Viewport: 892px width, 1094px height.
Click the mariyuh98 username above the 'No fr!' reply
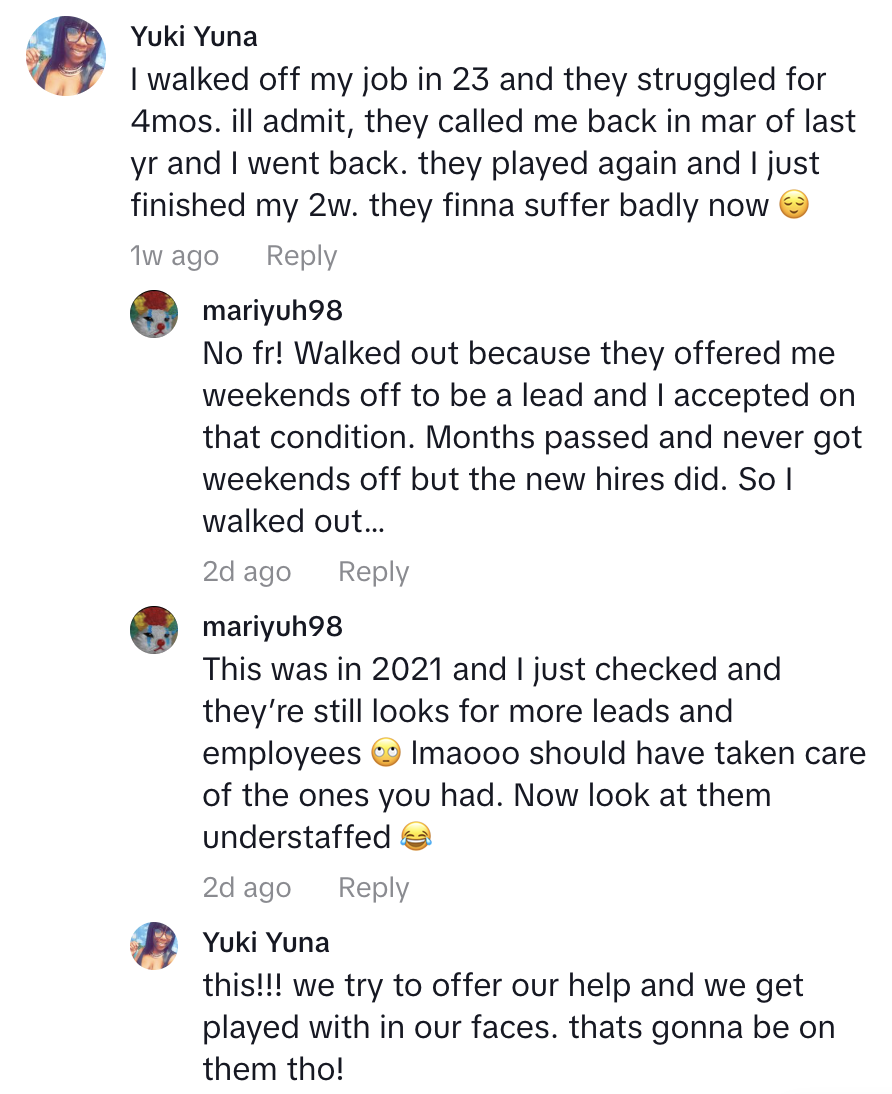[272, 310]
